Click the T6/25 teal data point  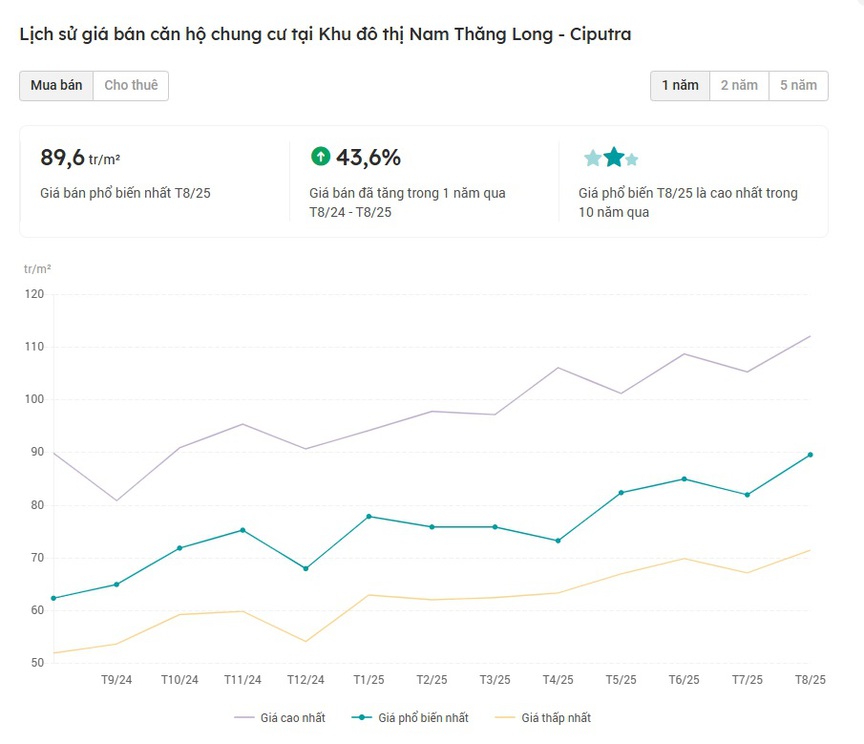tap(684, 479)
